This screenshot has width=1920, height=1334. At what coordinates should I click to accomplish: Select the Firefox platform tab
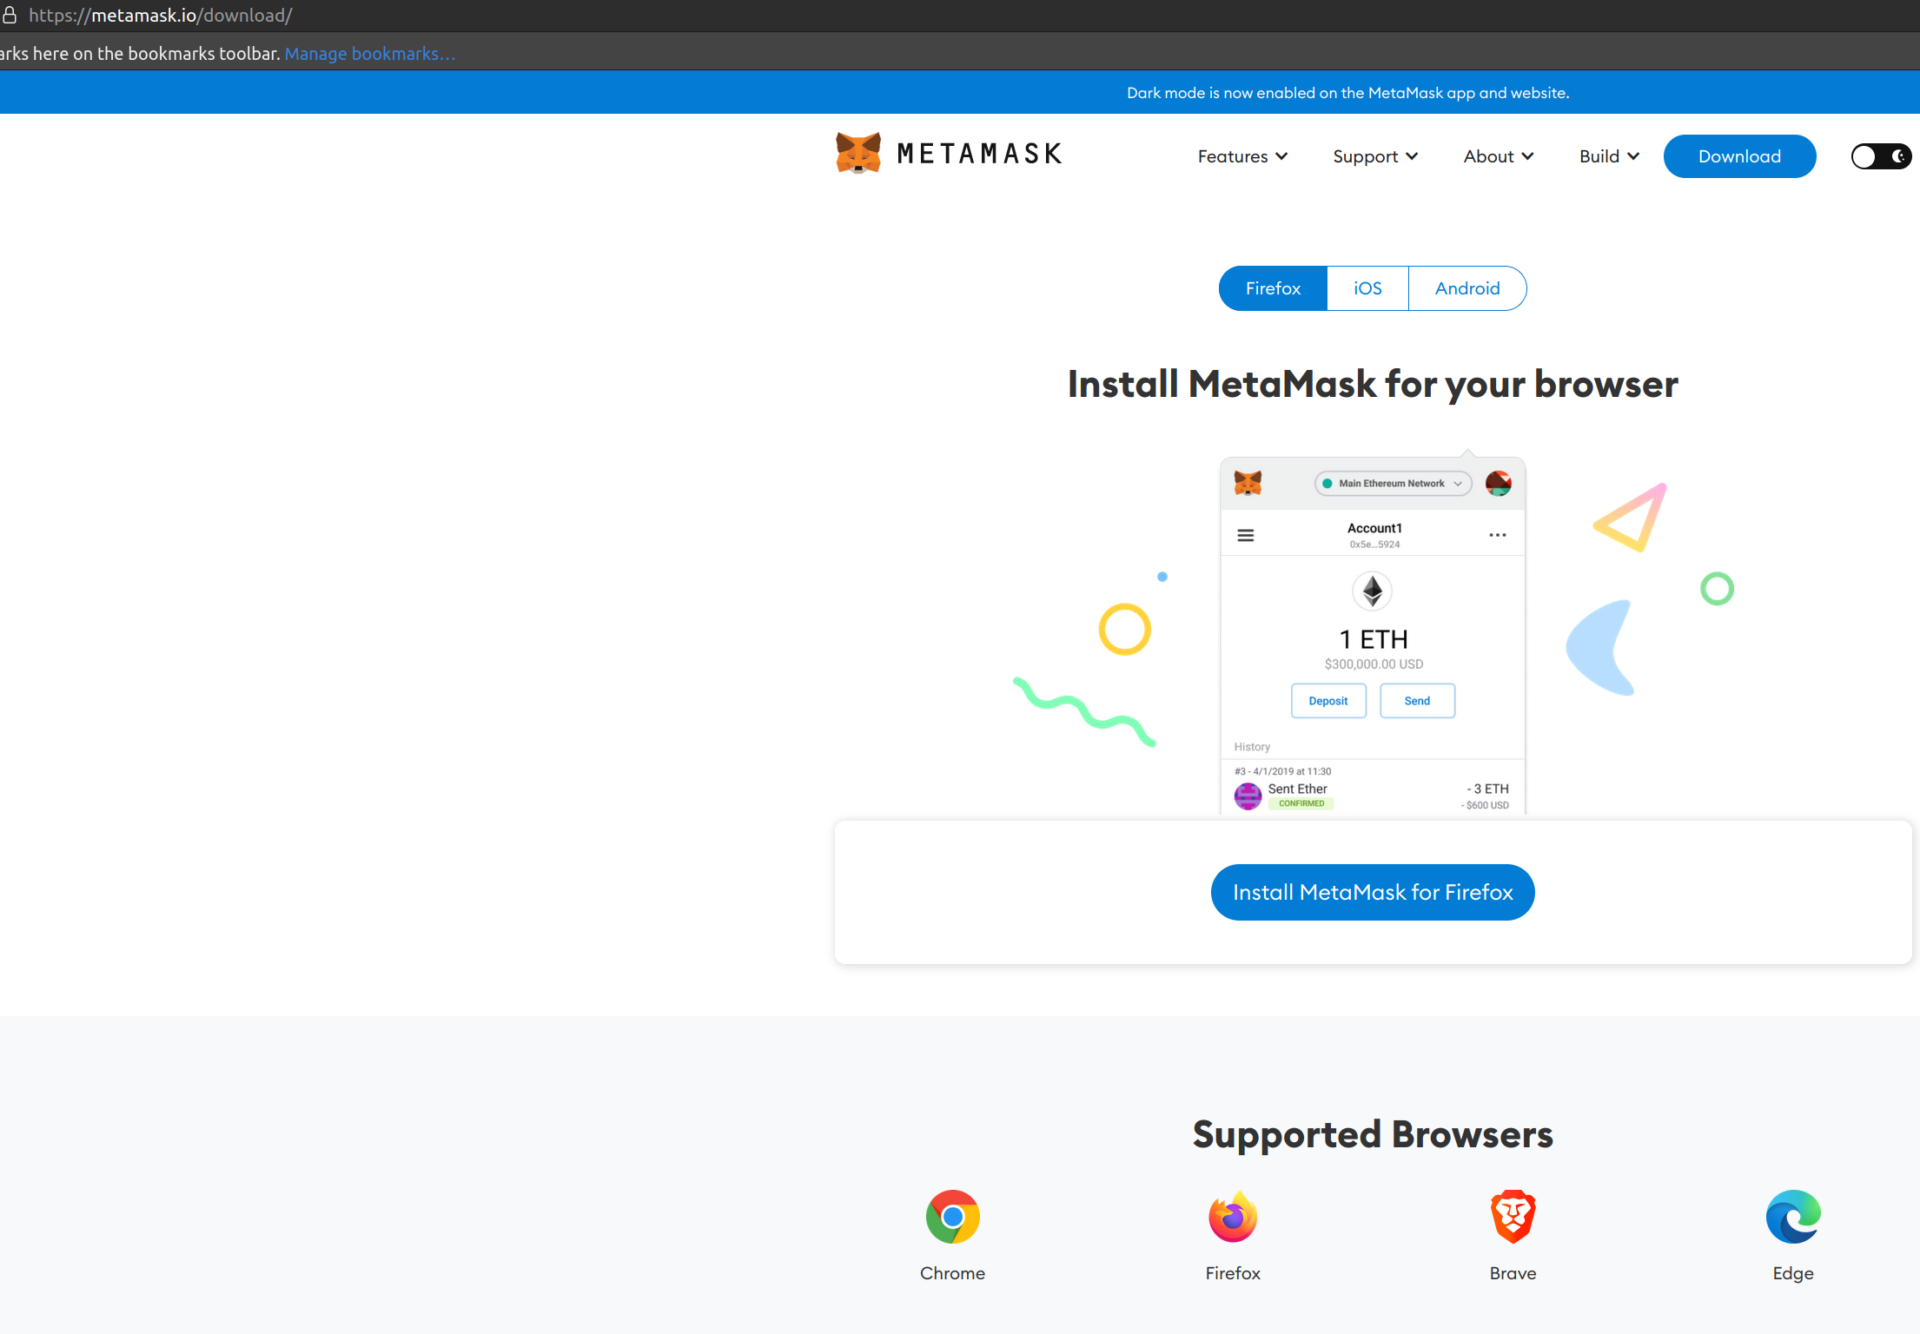[x=1273, y=288]
